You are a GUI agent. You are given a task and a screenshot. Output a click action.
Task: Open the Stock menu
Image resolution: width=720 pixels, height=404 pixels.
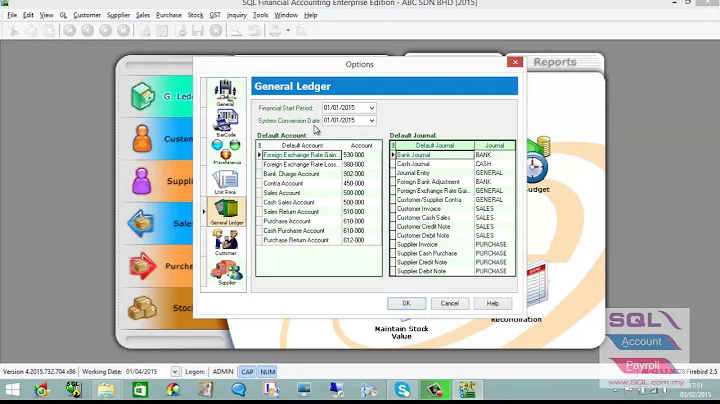point(195,15)
